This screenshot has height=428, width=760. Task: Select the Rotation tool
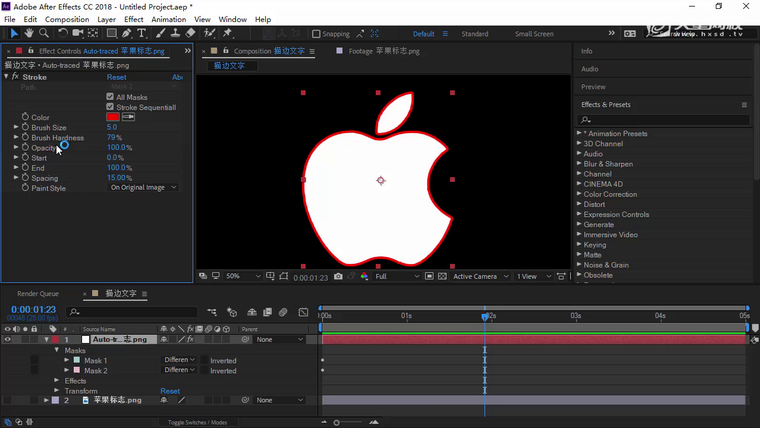62,33
